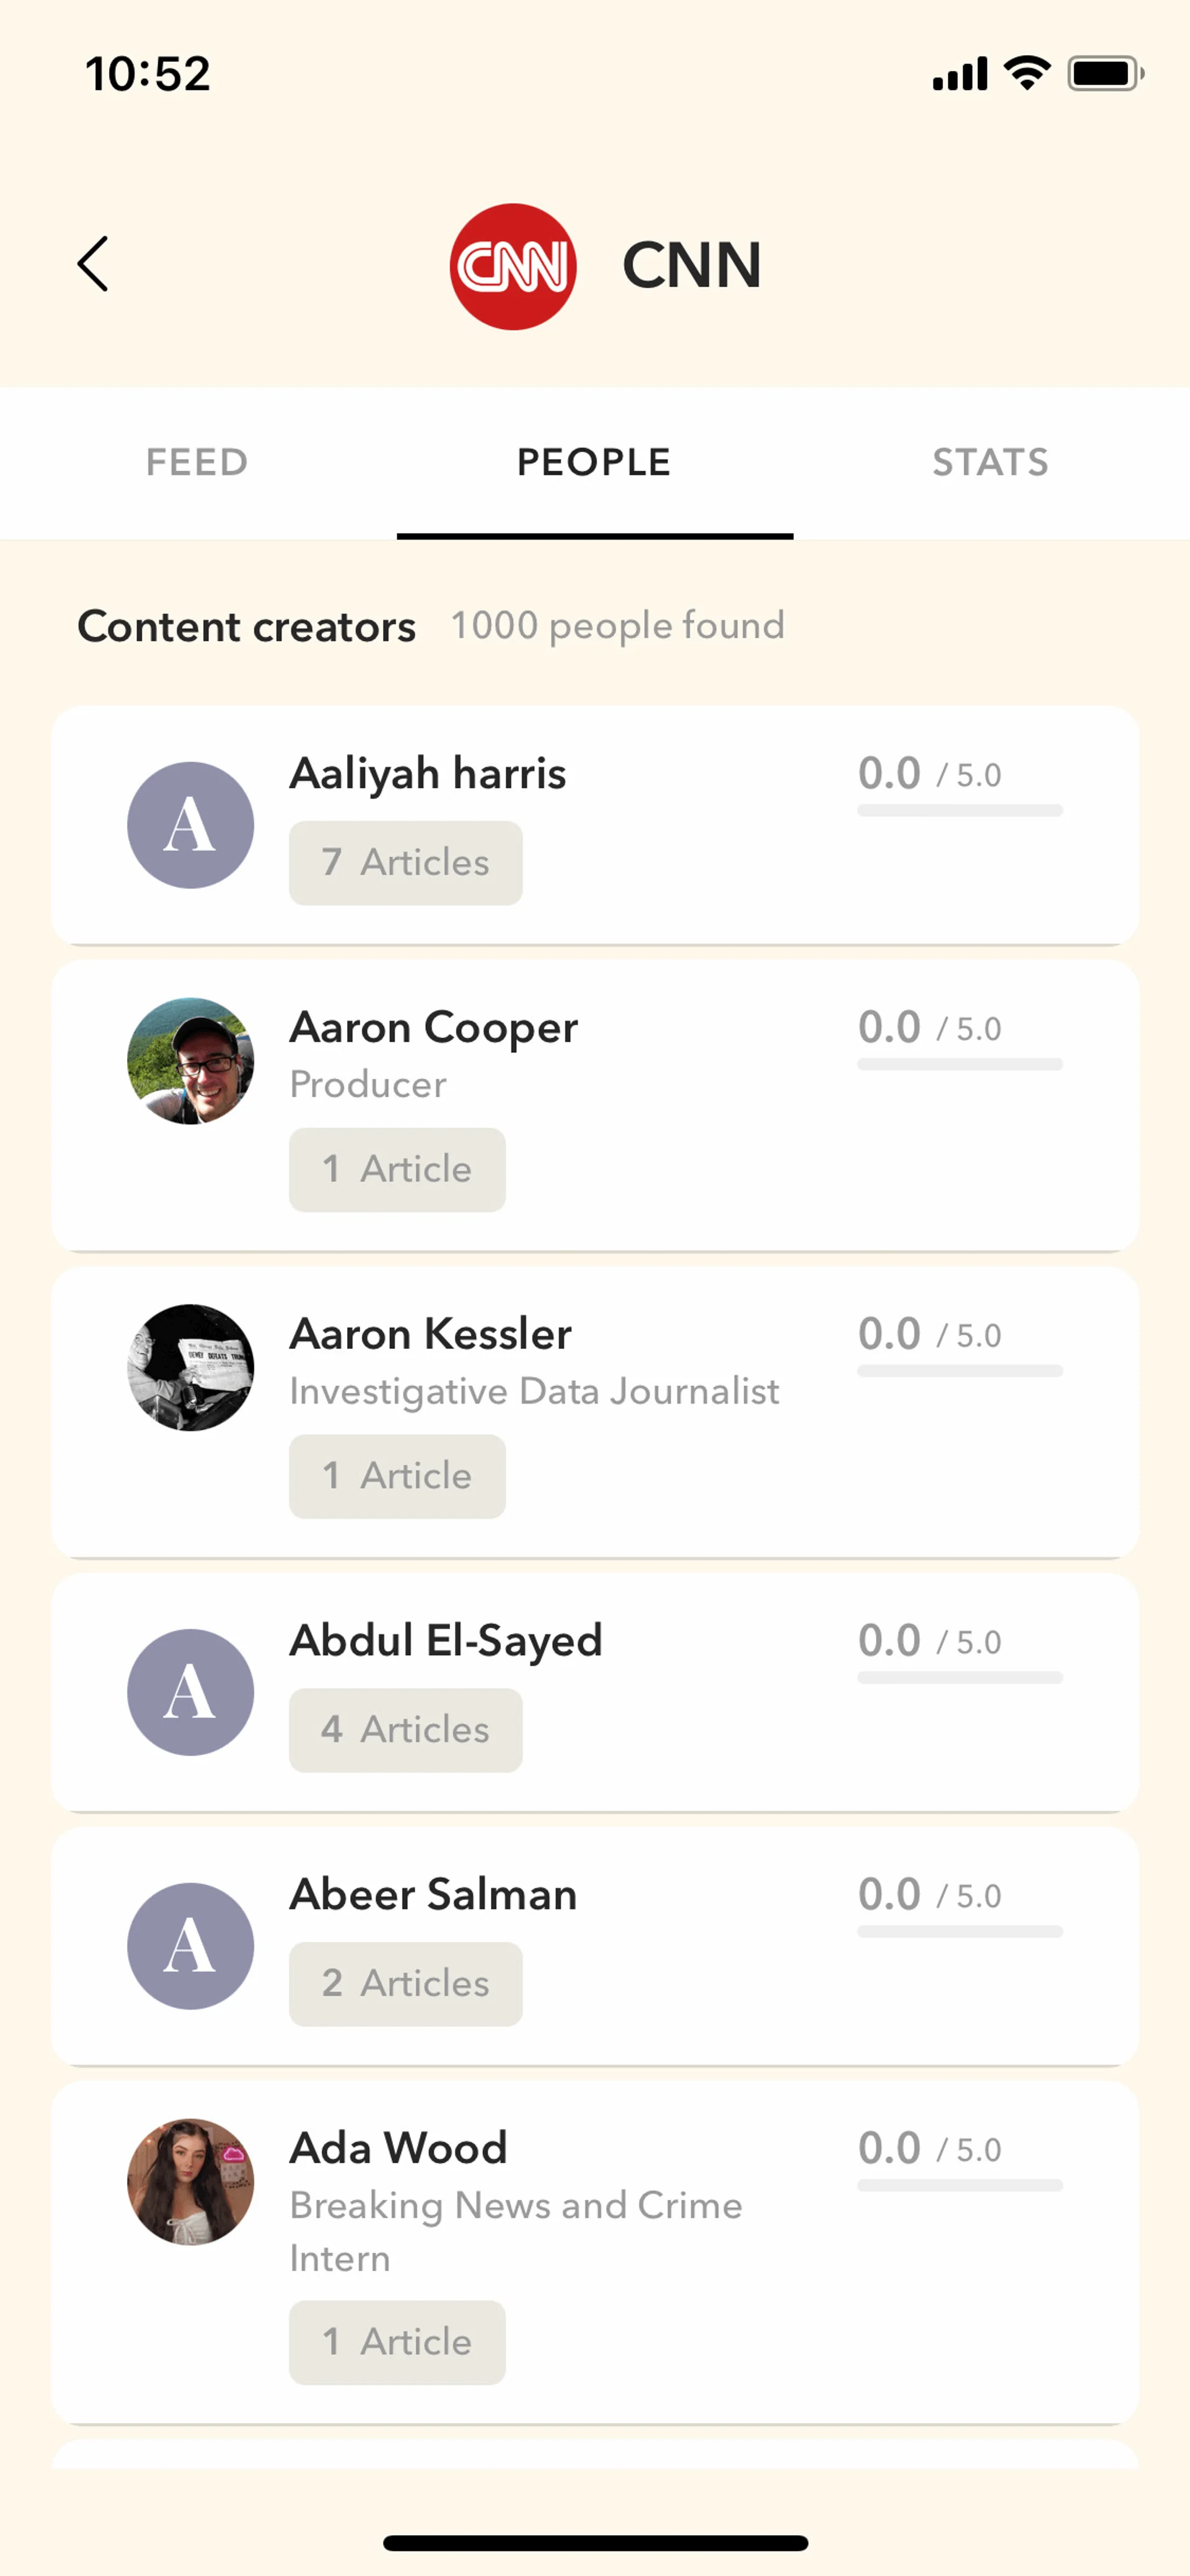Select the PEOPLE tab
The image size is (1190, 2576).
click(594, 462)
